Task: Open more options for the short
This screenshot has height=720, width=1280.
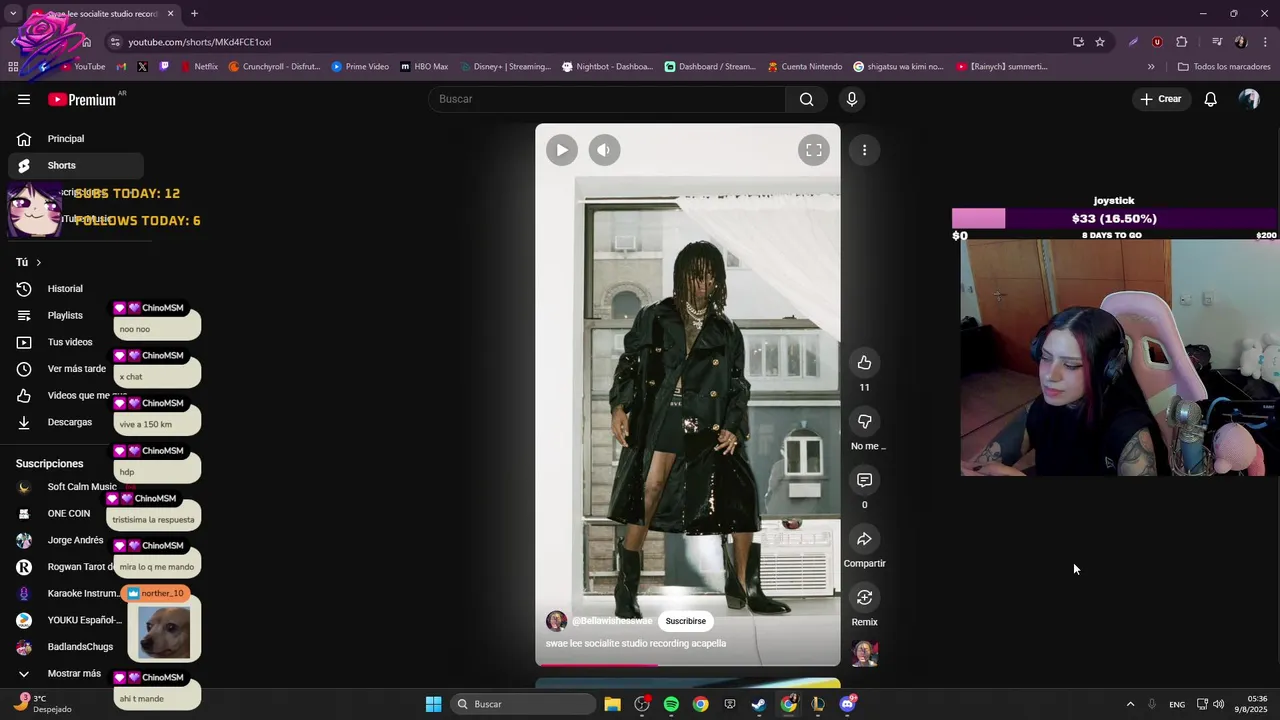Action: pos(864,150)
